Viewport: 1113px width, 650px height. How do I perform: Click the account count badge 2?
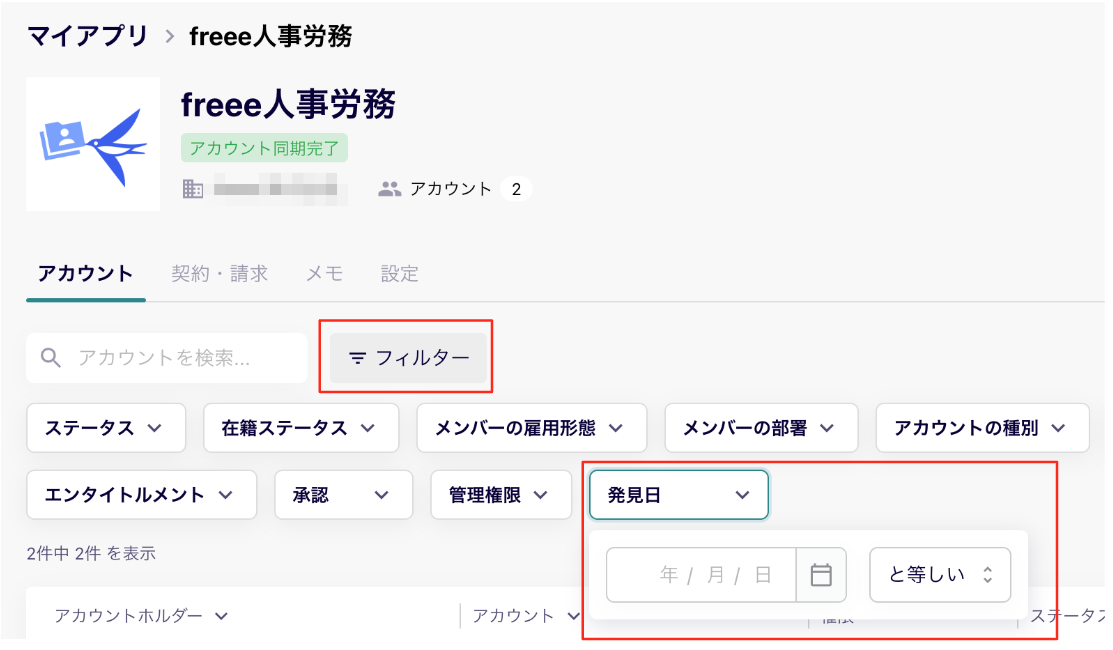point(516,189)
